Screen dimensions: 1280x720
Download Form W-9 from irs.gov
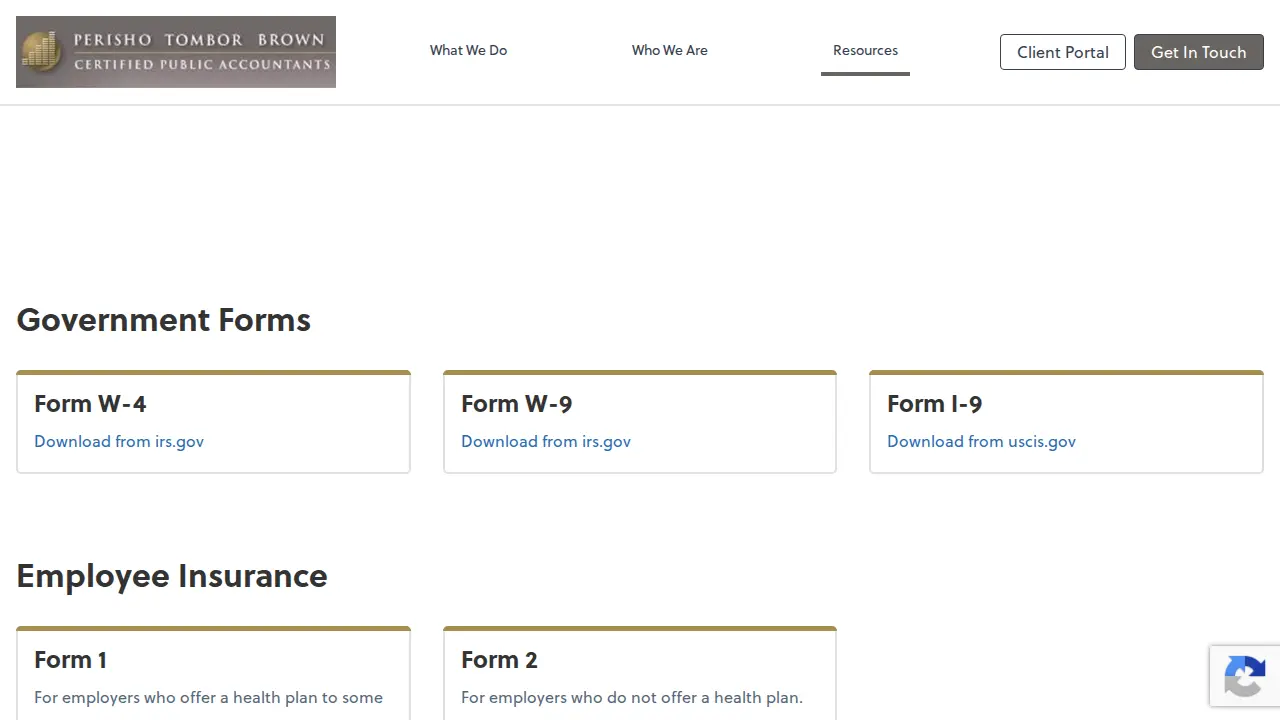(x=546, y=441)
